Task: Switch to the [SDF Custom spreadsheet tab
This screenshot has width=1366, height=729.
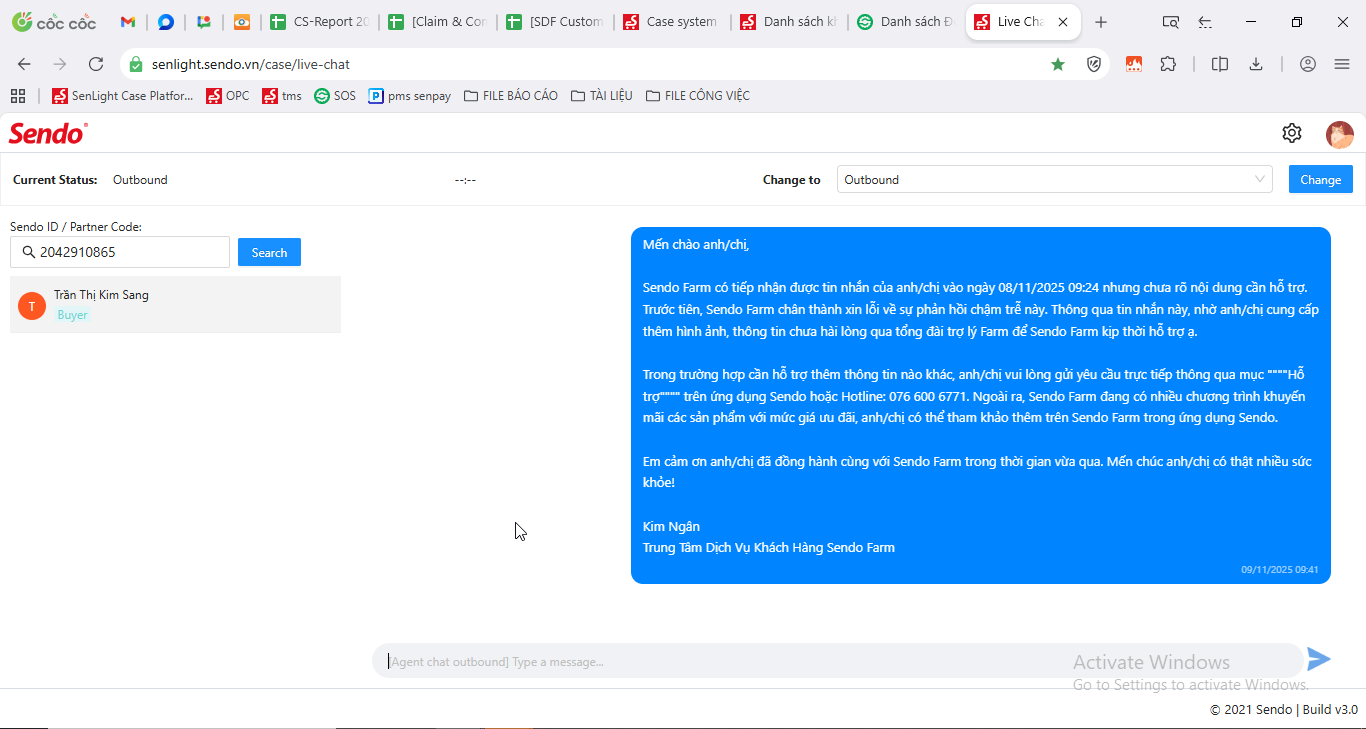Action: click(x=556, y=22)
